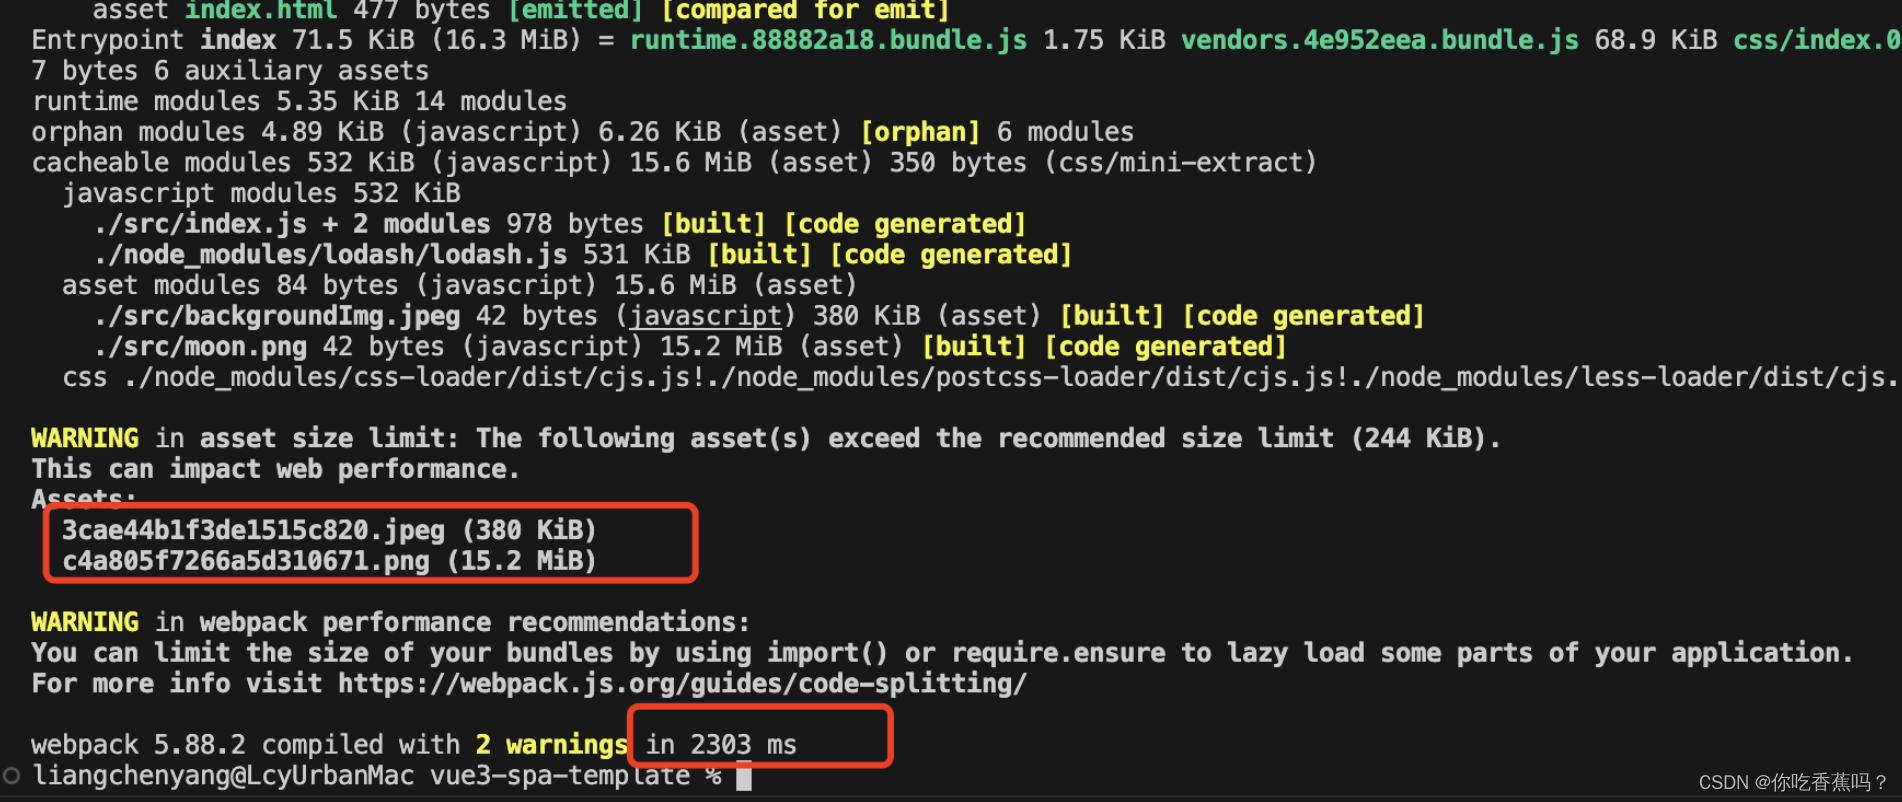Click './src/backgroundImg.jpeg' module path

tap(277, 316)
